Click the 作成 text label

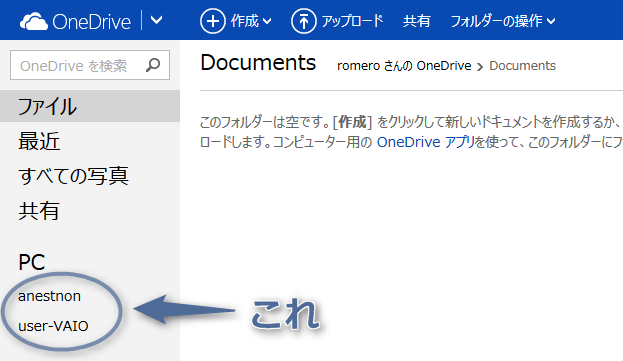(245, 21)
